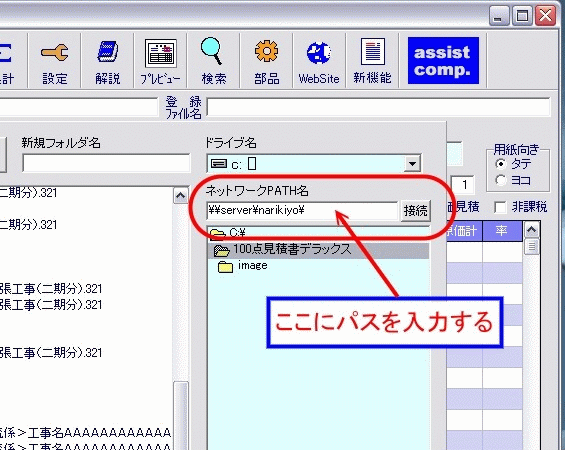This screenshot has width=565, height=450.
Task: Click the 登録ファイル名 input field
Action: [378, 107]
